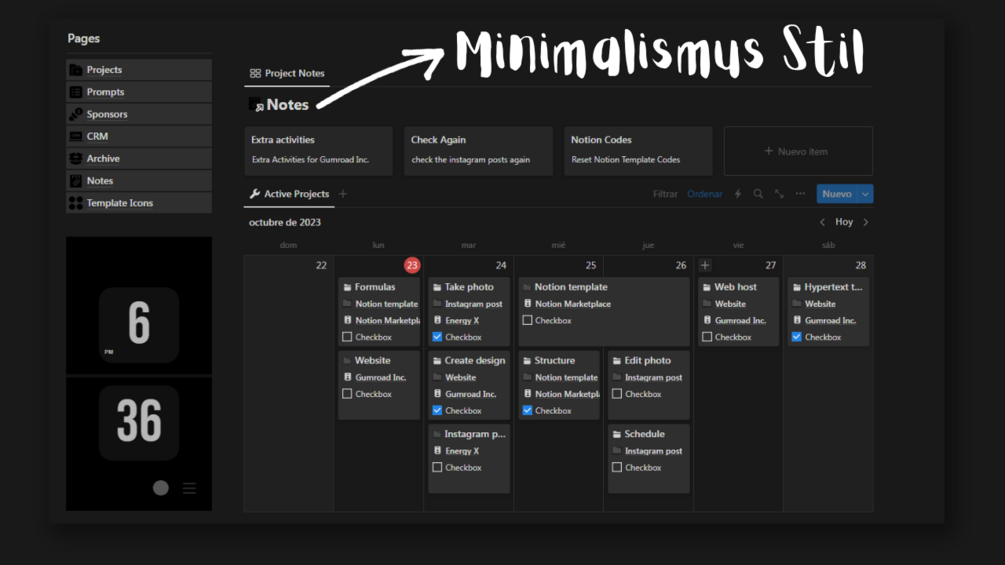Open the CRM page in sidebar
Viewport: 1005px width, 565px height.
tap(138, 136)
